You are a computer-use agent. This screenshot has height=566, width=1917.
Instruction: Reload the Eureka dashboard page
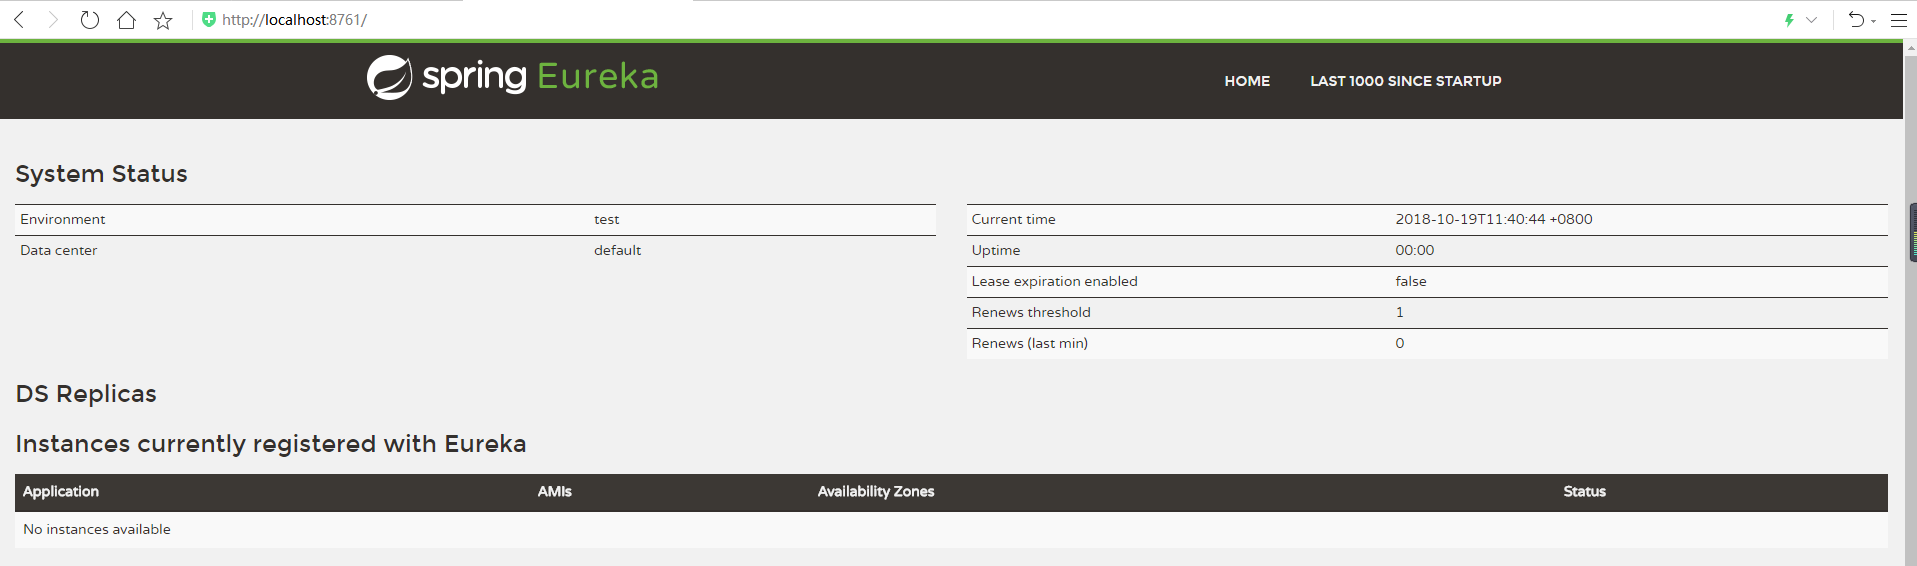point(90,20)
